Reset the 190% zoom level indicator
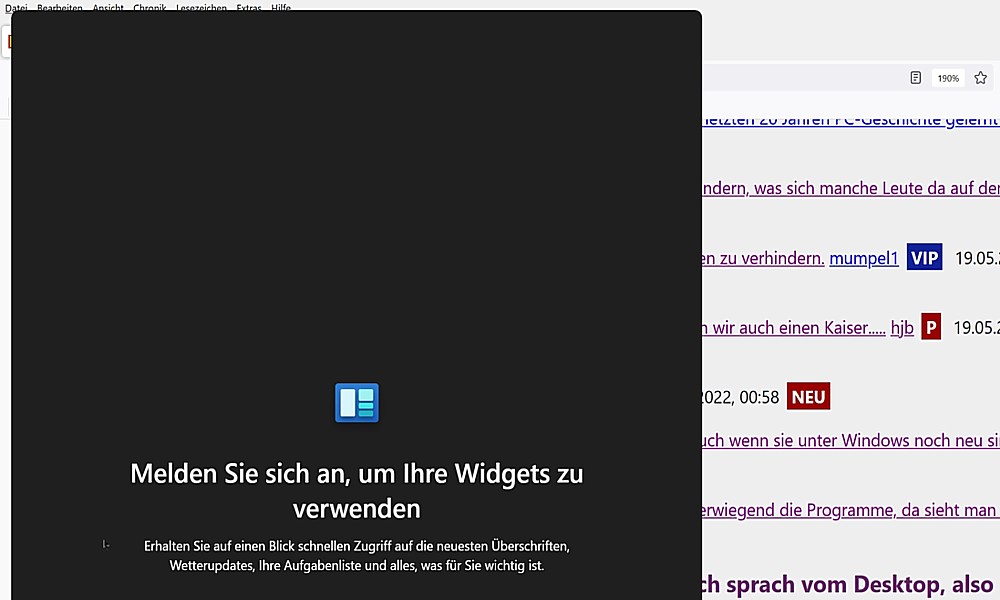1000x600 pixels. pos(948,78)
